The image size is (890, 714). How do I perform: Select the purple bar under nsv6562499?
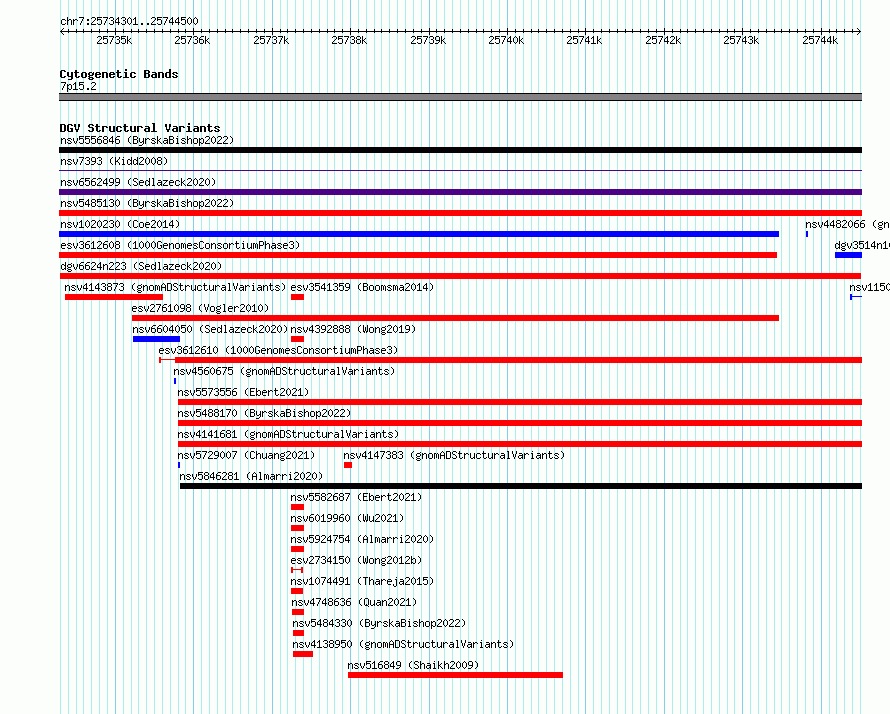point(460,192)
